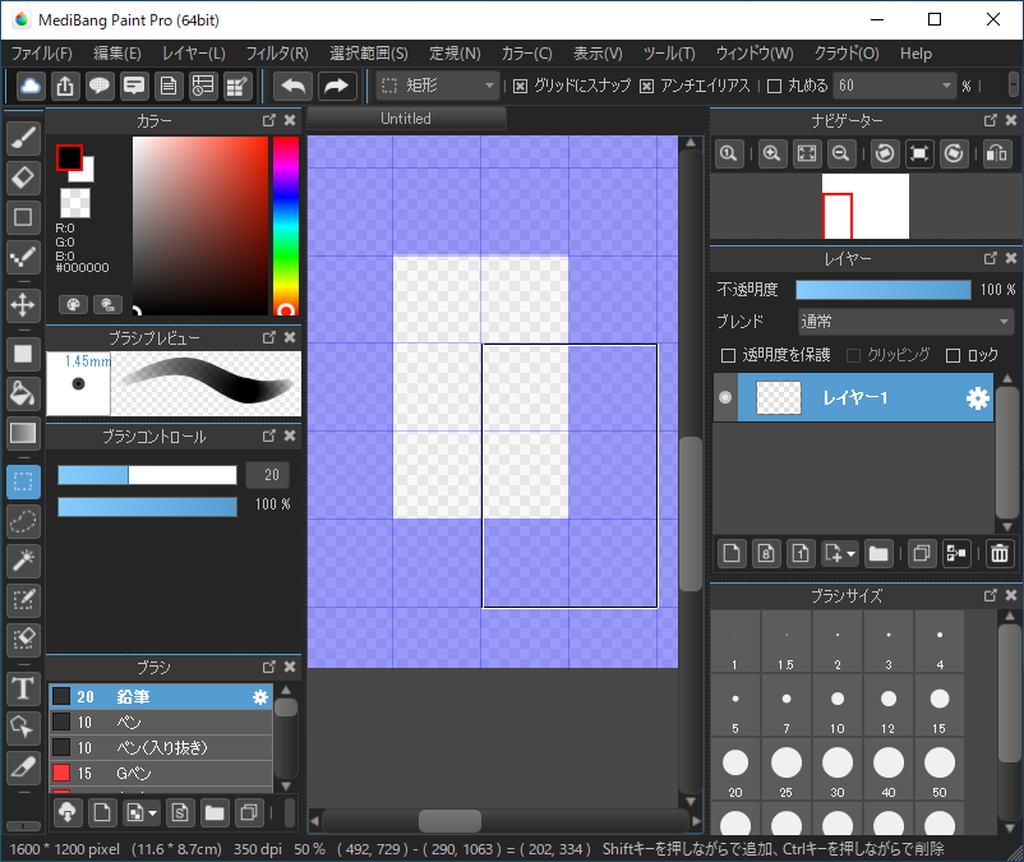
Task: Hide レイヤー1 with its visibility toggle
Action: [x=725, y=398]
